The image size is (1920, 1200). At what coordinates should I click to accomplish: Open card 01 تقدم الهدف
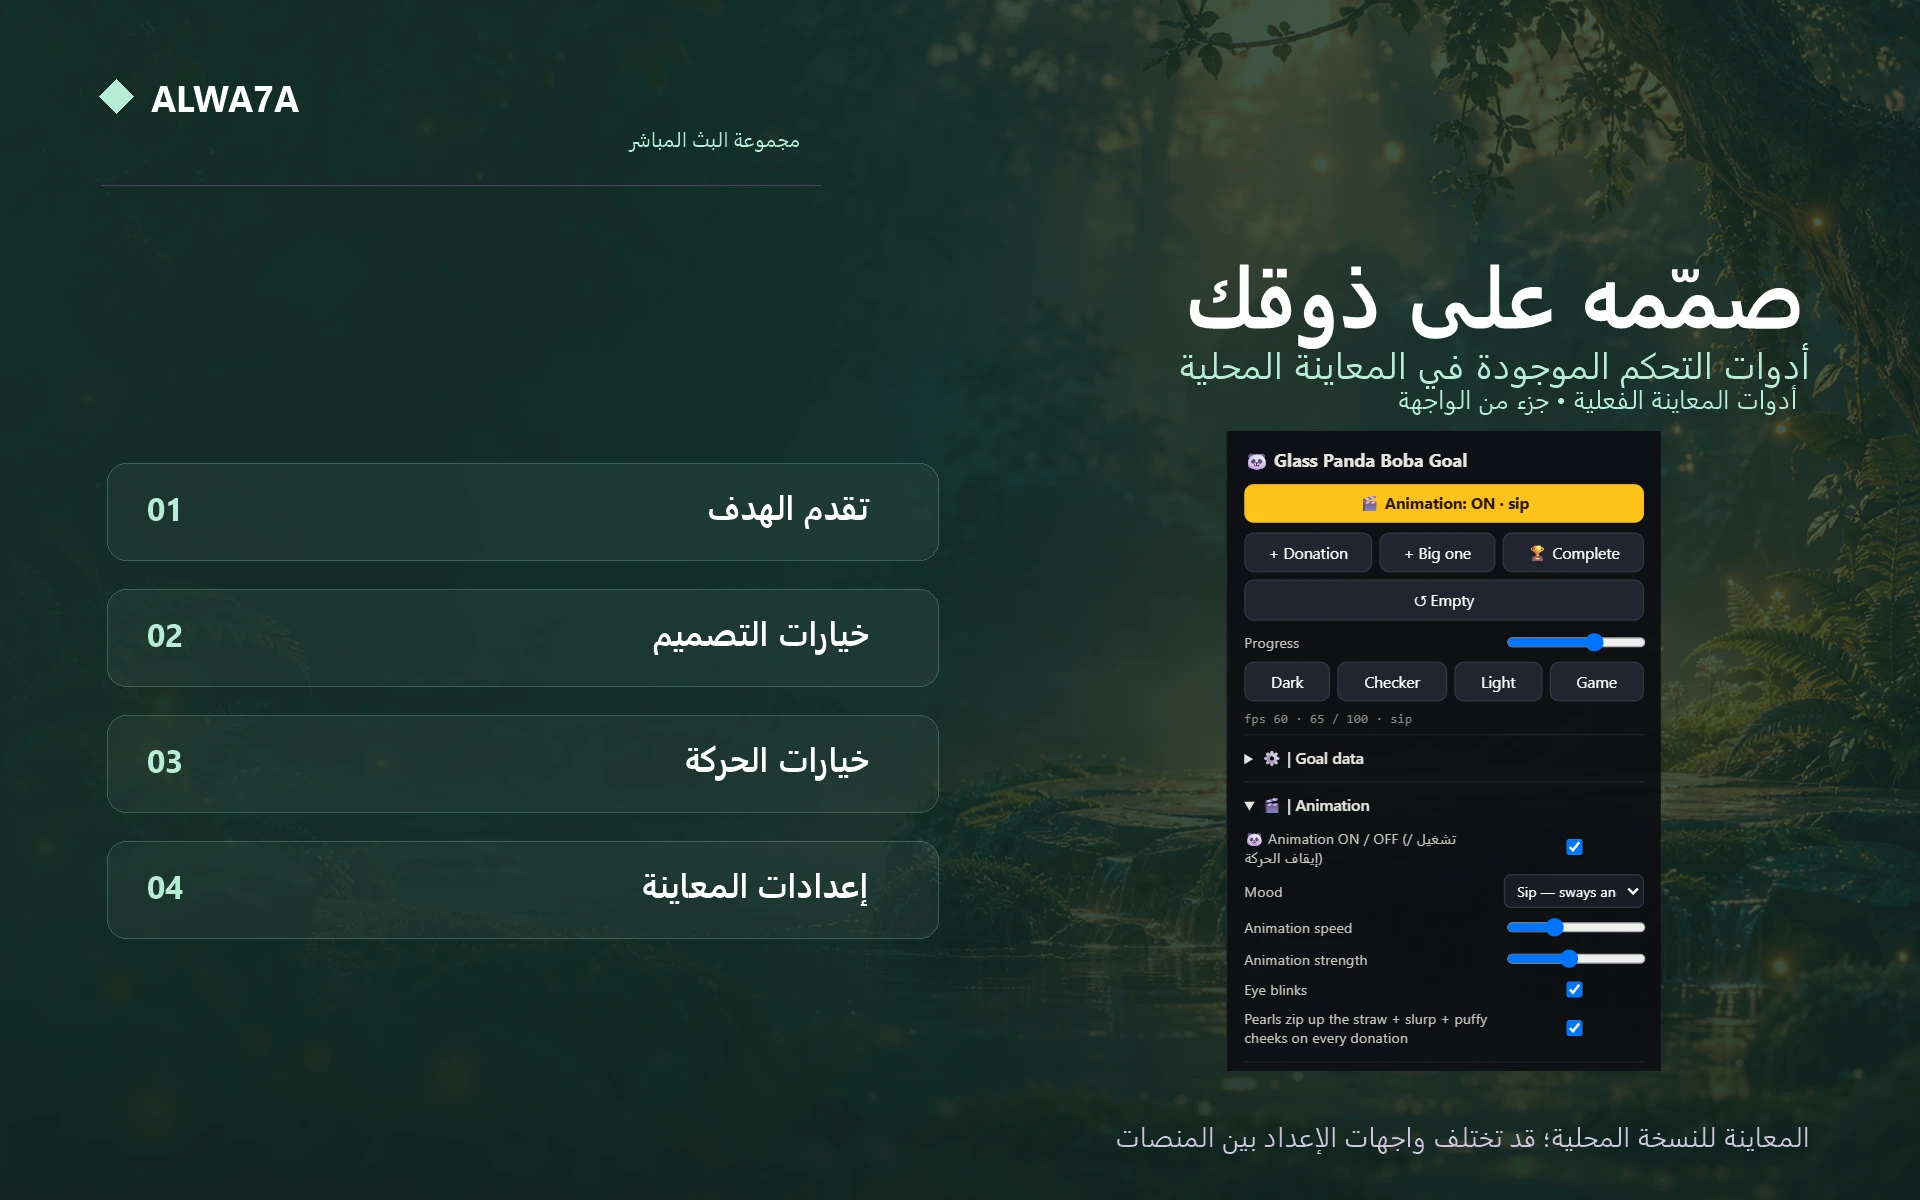point(523,512)
